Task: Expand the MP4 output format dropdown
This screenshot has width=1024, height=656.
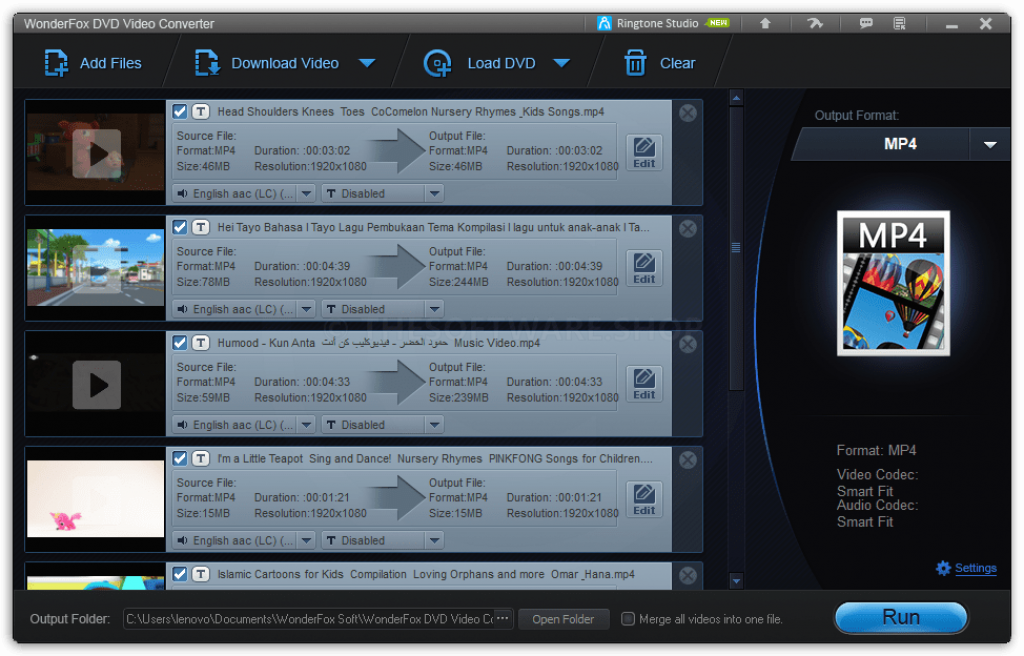Action: (x=989, y=144)
